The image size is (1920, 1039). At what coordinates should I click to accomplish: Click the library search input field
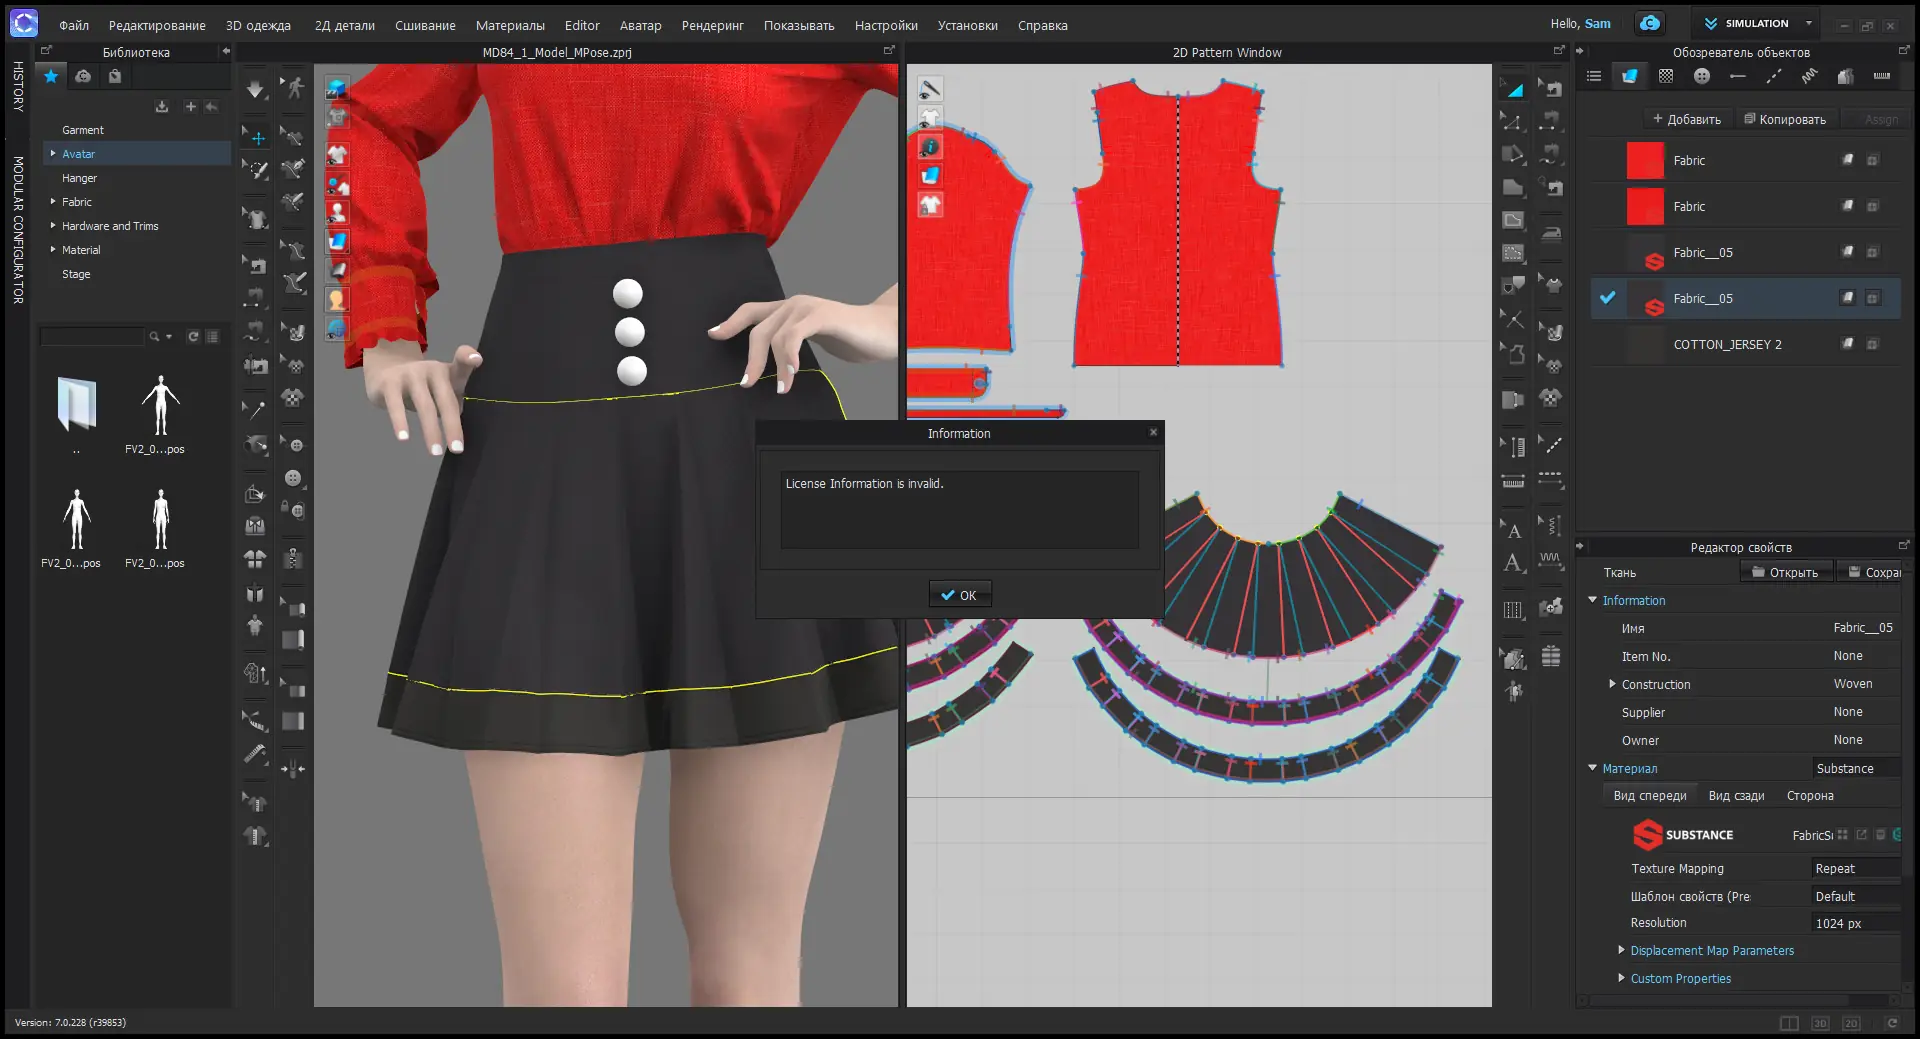click(x=92, y=337)
